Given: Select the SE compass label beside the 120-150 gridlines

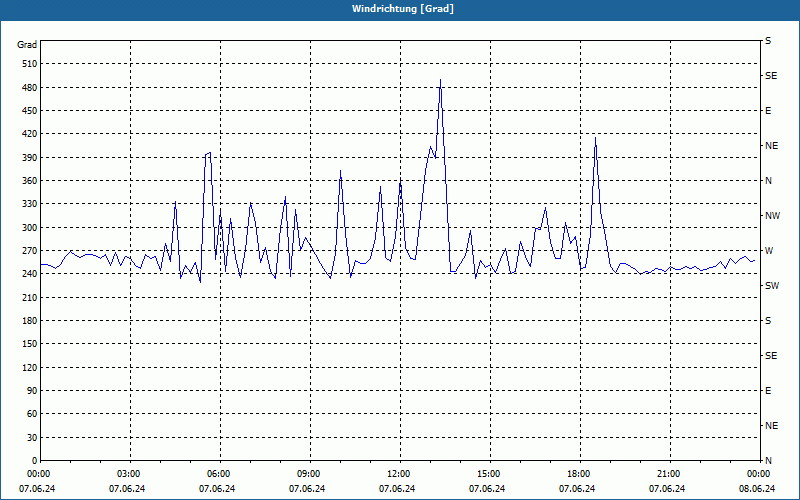Looking at the screenshot, I should [x=771, y=356].
